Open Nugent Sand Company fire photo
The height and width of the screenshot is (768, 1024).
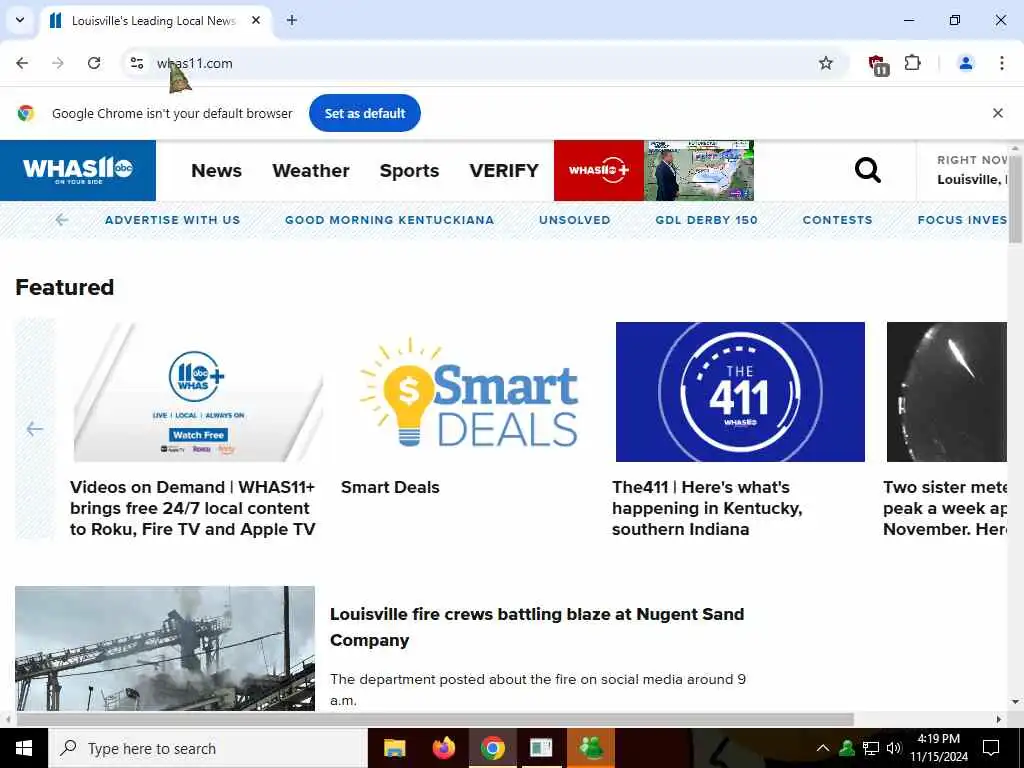pyautogui.click(x=165, y=648)
